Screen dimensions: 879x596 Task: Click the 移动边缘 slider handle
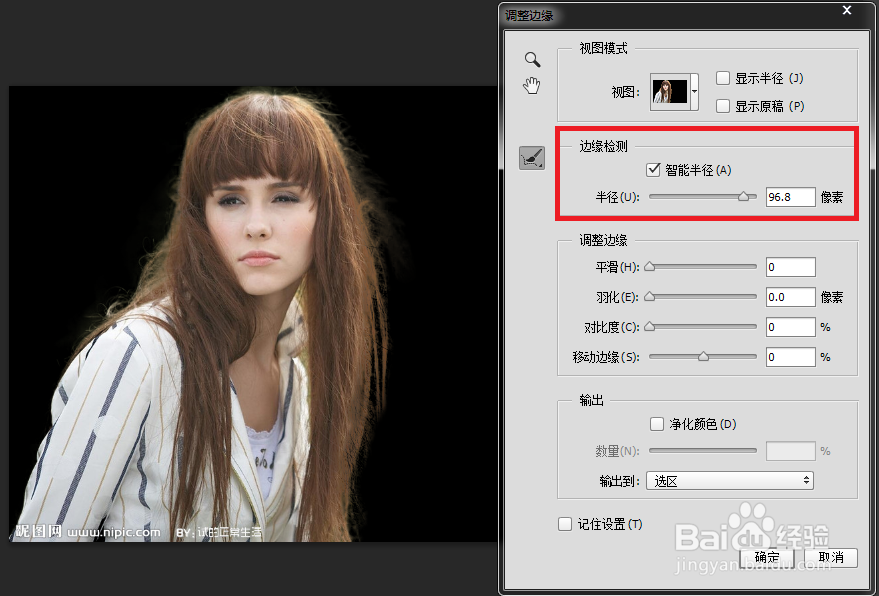703,357
